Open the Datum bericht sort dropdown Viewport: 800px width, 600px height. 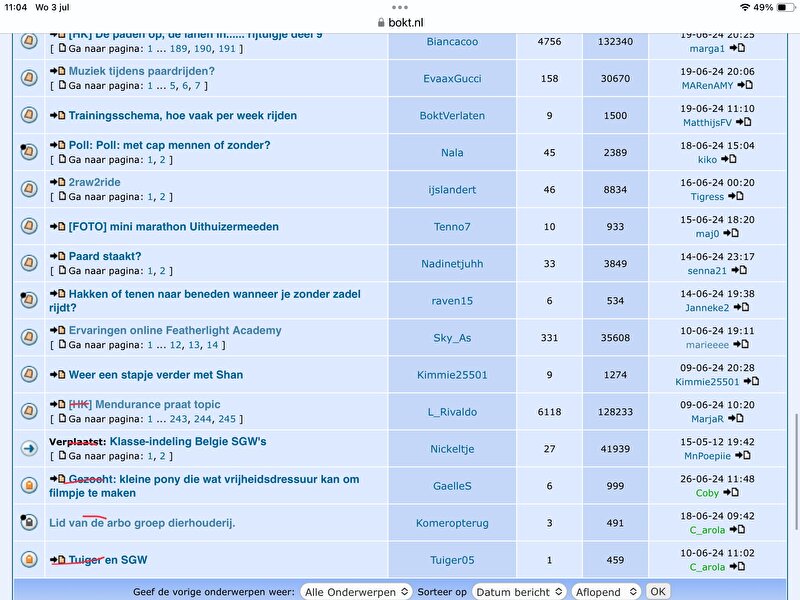pos(519,592)
